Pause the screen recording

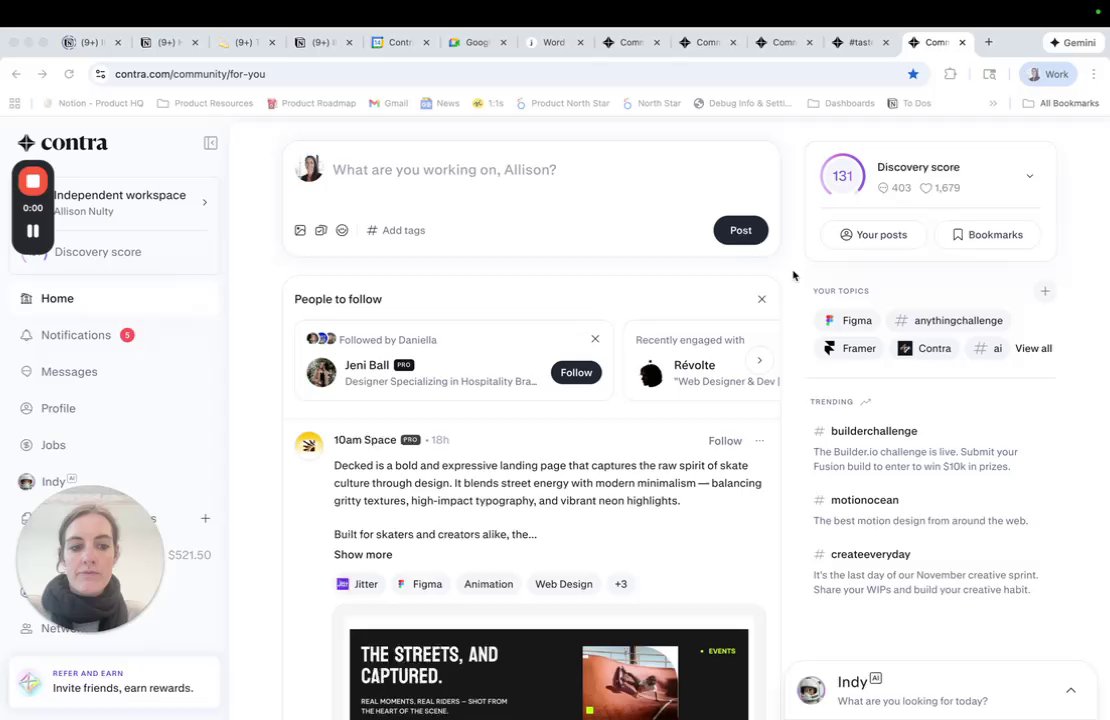pos(33,231)
